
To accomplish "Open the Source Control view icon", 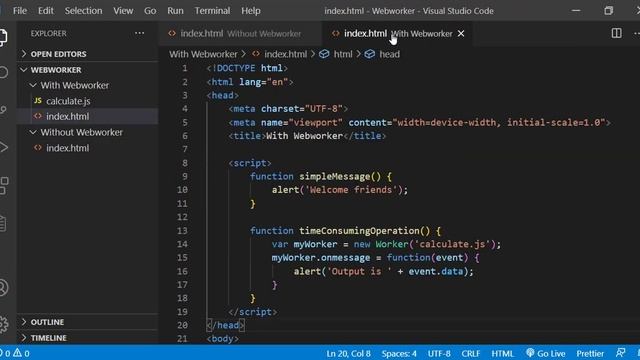I will click(3, 110).
